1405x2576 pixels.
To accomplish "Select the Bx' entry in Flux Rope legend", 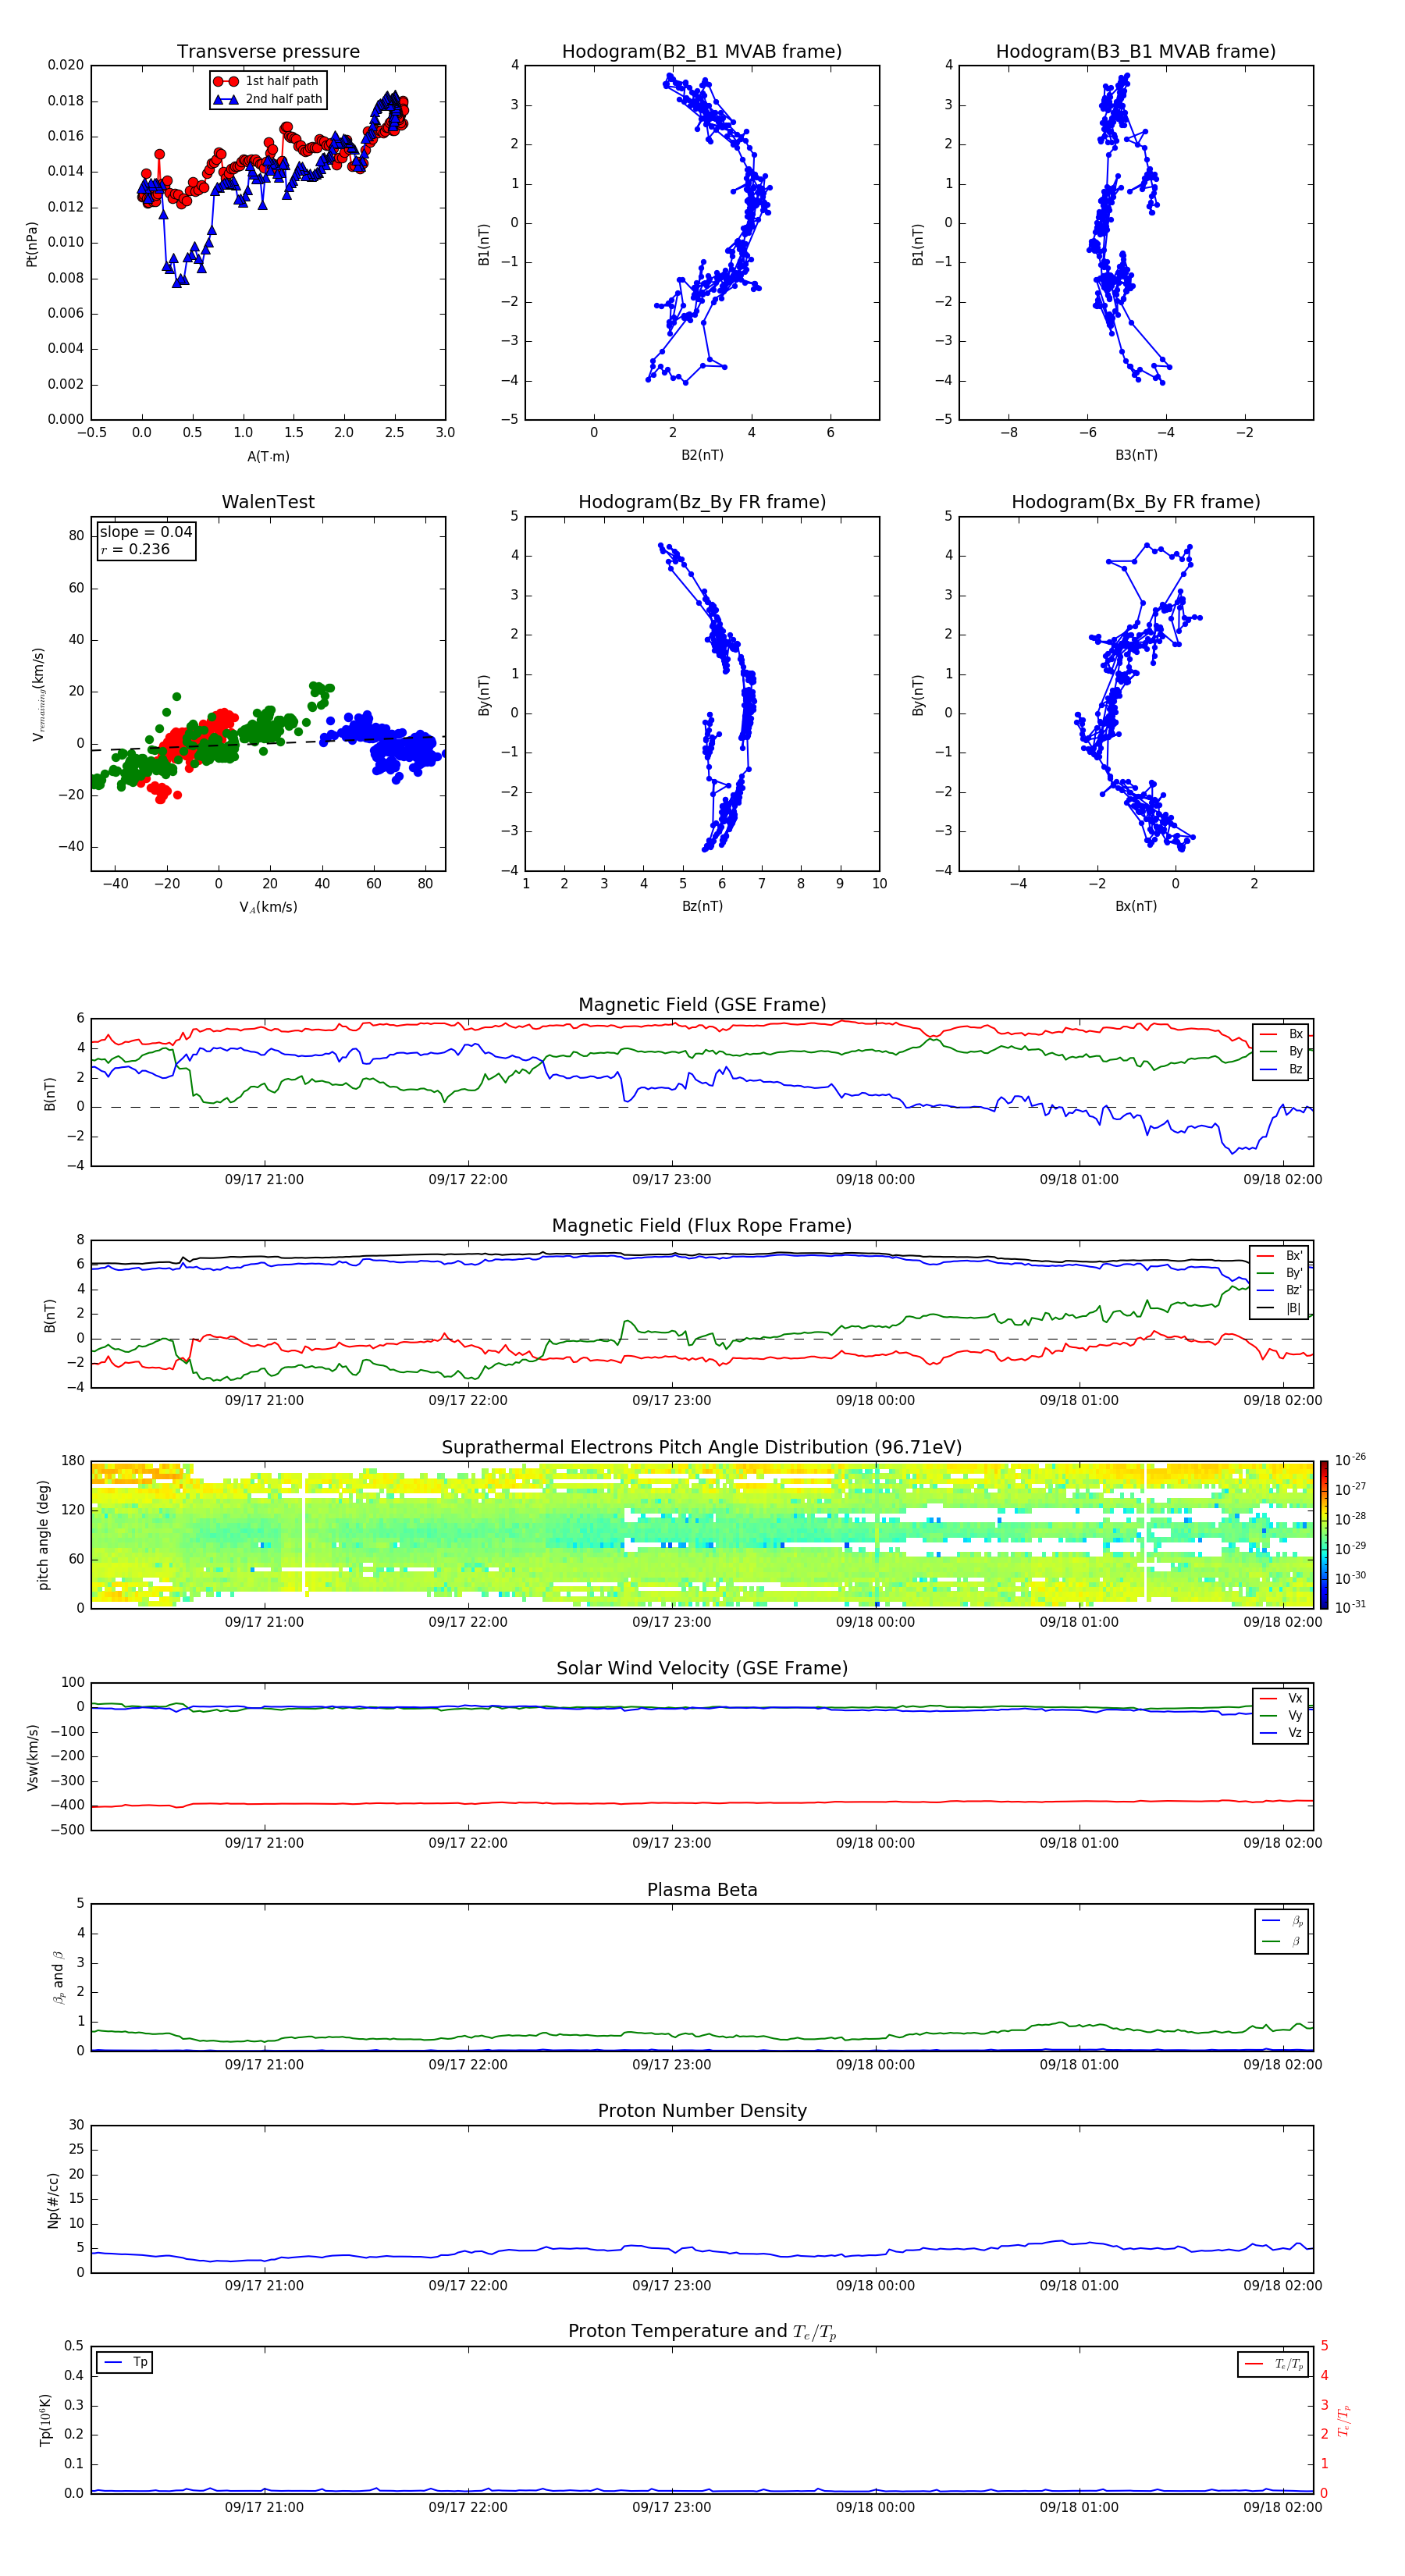I will tap(1279, 1256).
